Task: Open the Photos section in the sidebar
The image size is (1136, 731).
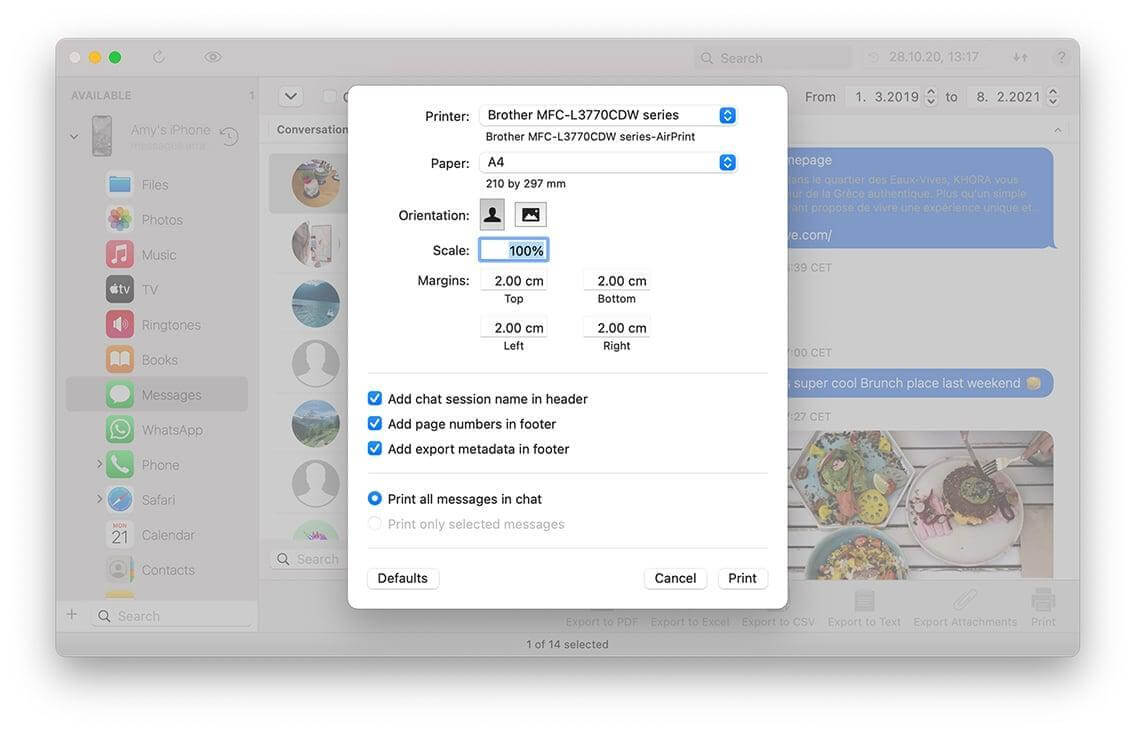Action: pos(119,219)
